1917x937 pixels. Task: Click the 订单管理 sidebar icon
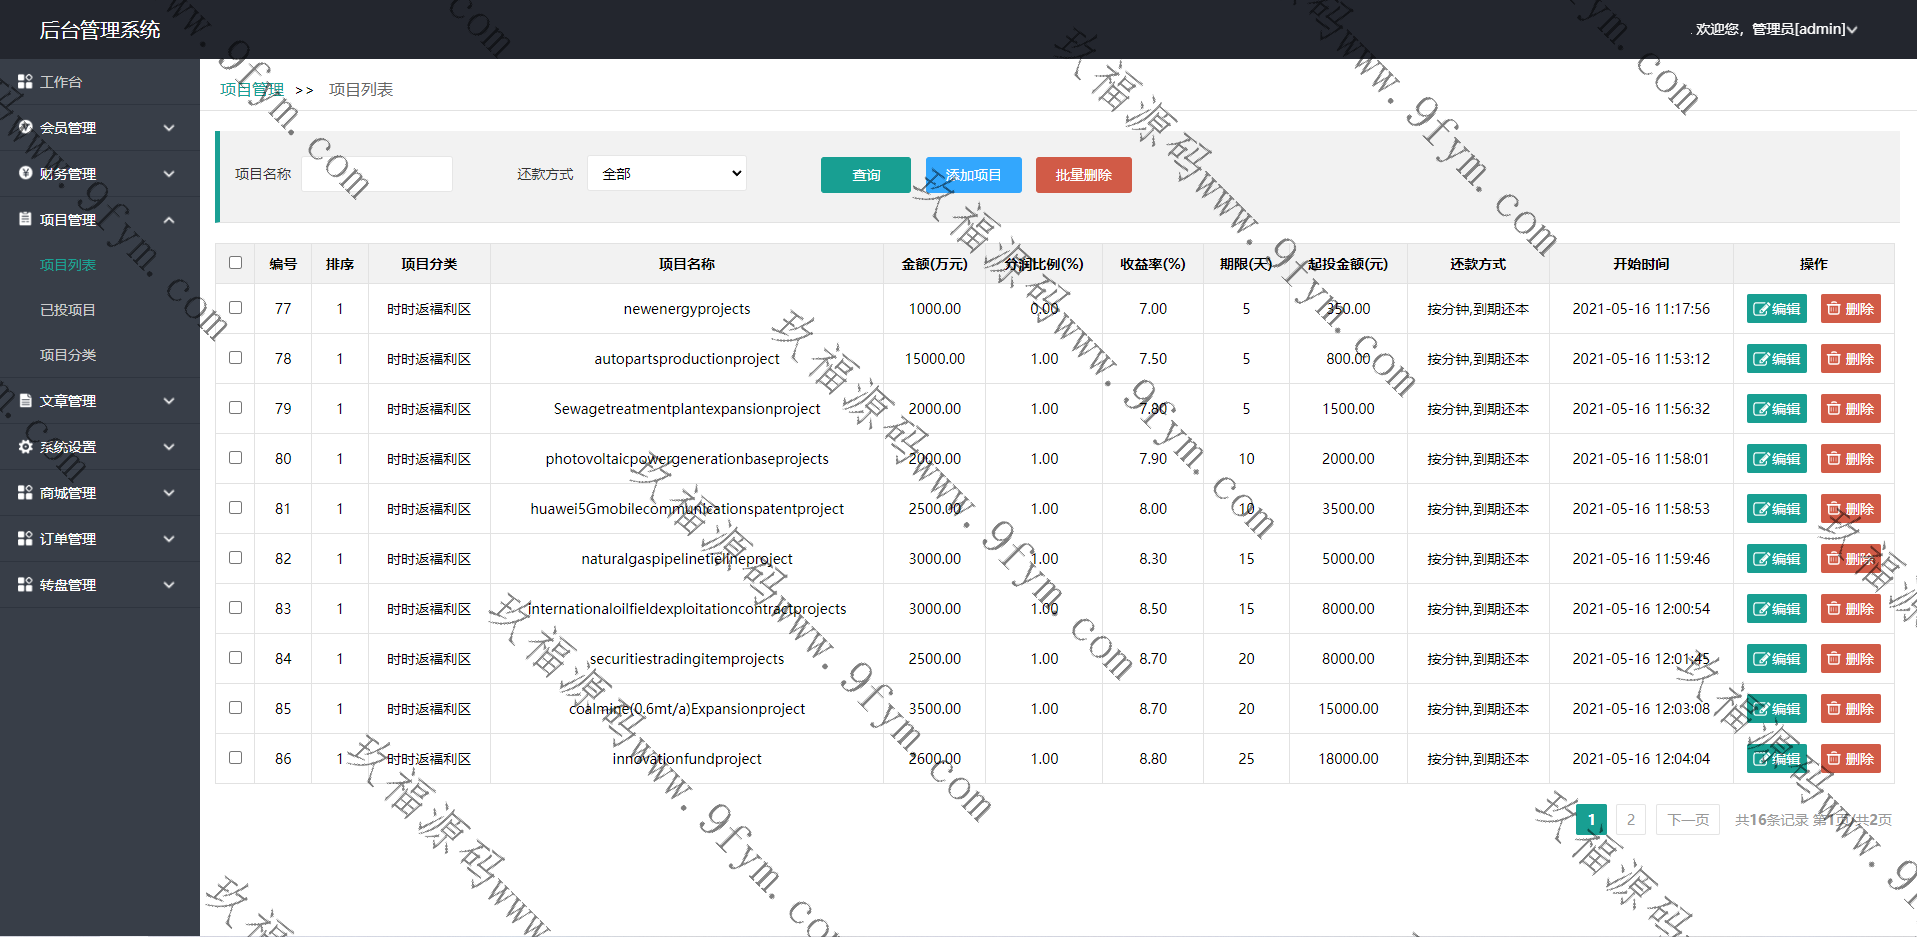point(25,539)
